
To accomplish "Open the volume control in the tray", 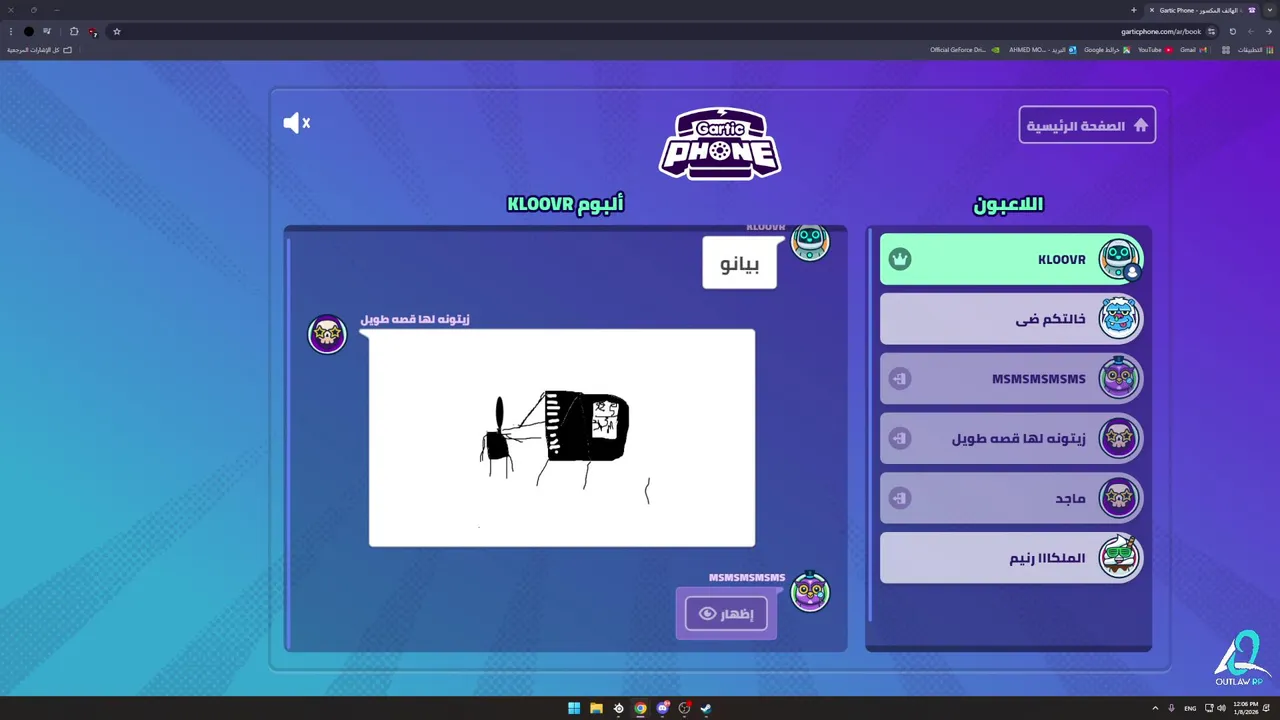I will pos(1221,708).
